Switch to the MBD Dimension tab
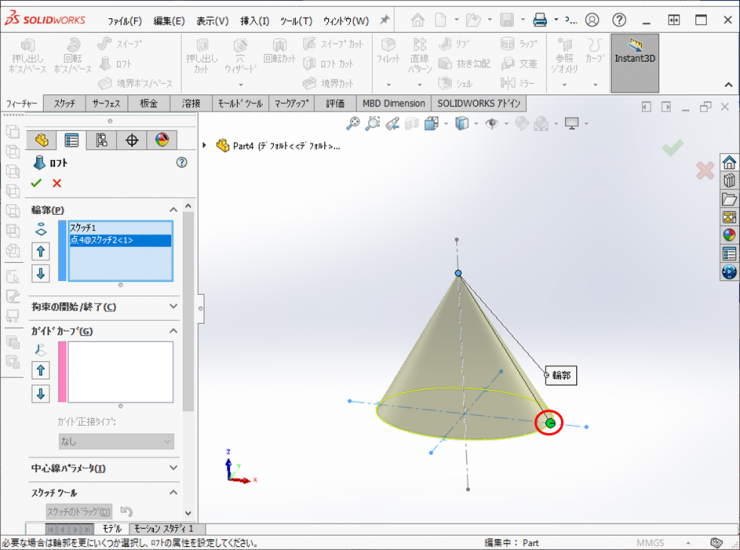Viewport: 740px width, 550px height. coord(392,103)
